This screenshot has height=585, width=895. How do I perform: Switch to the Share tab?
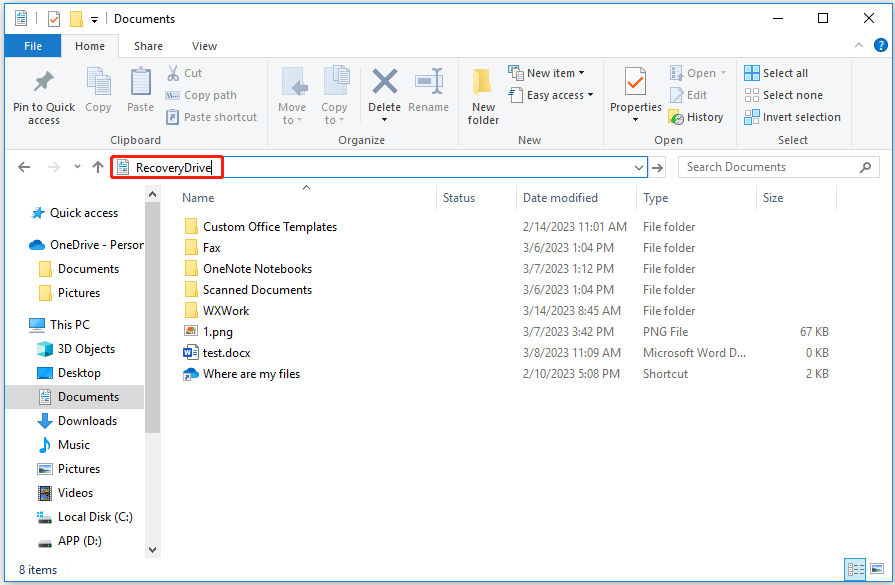[x=148, y=45]
